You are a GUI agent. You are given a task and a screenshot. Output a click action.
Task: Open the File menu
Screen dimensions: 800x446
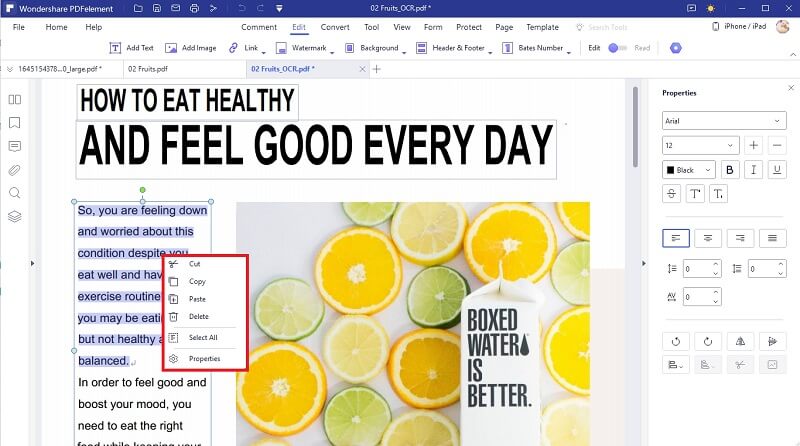pos(18,27)
